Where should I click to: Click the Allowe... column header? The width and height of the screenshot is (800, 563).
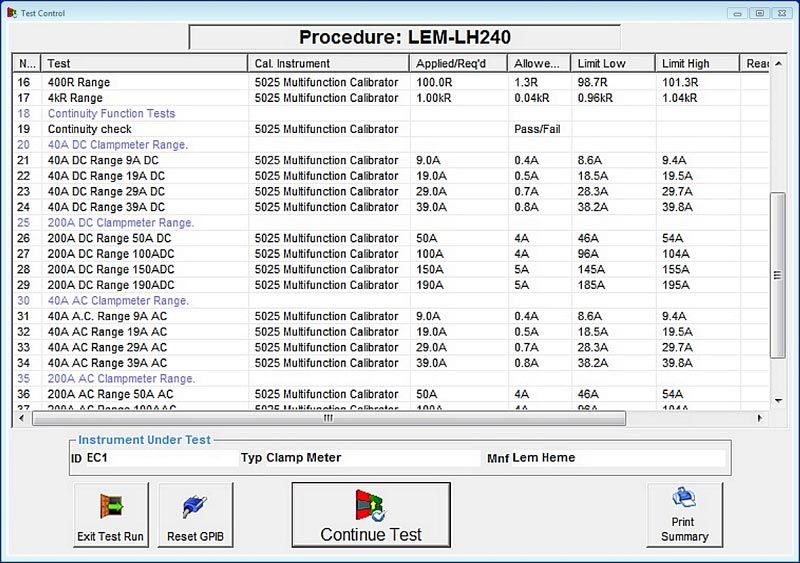click(x=539, y=63)
